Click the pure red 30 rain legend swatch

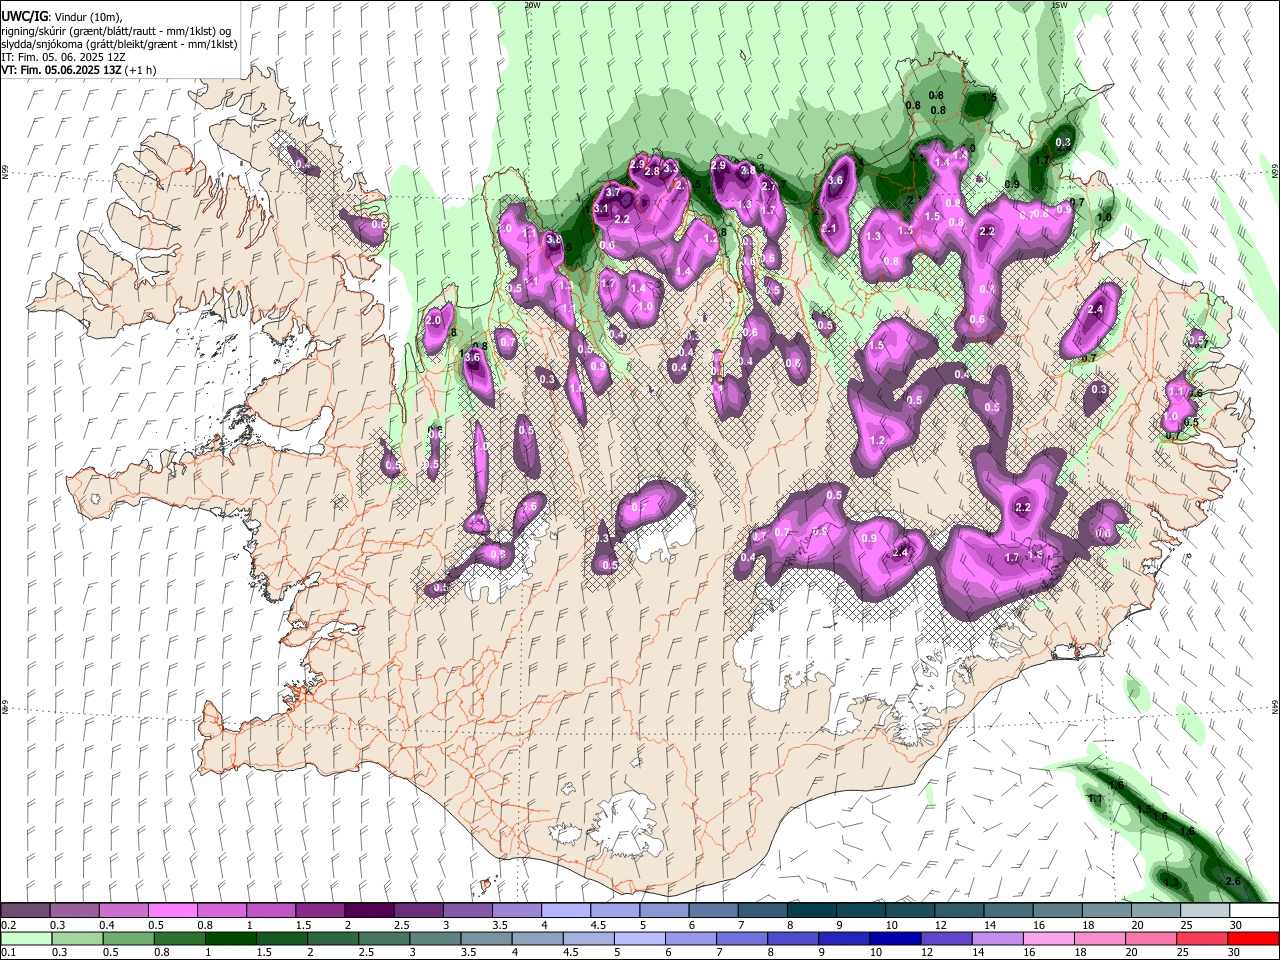1253,938
